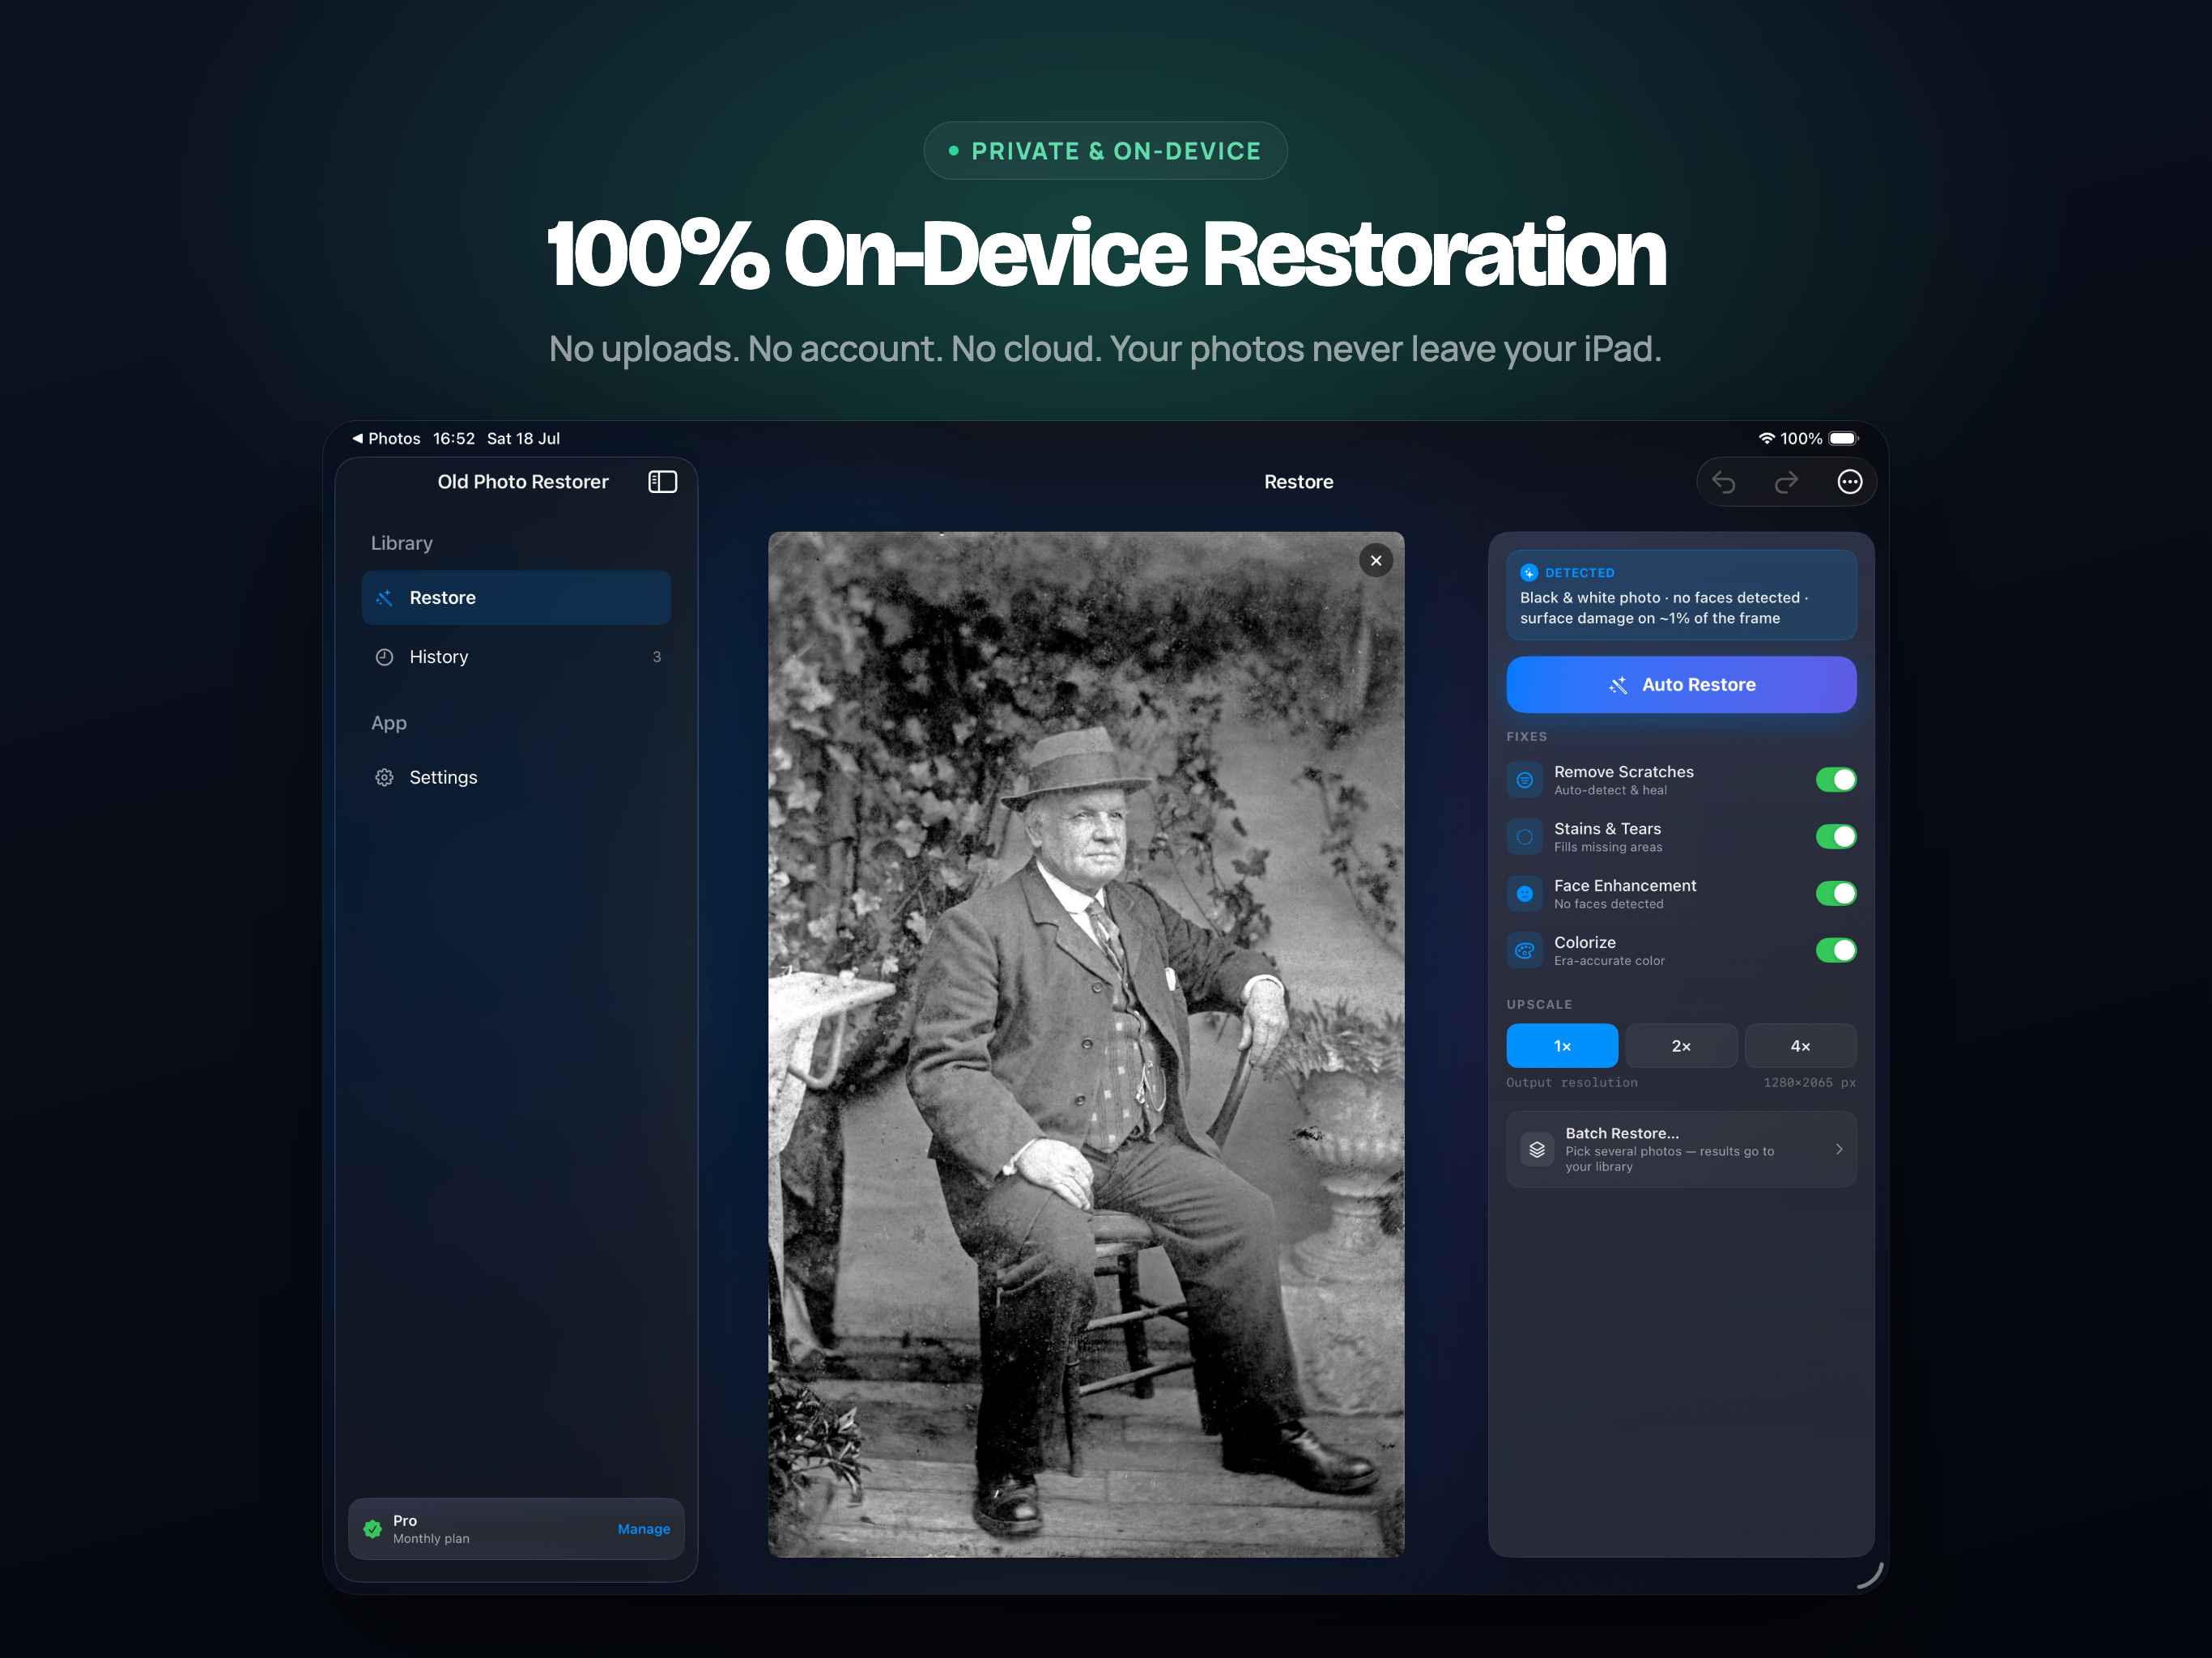Click the Detected sparkle icon
The height and width of the screenshot is (1658, 2212).
[1529, 573]
